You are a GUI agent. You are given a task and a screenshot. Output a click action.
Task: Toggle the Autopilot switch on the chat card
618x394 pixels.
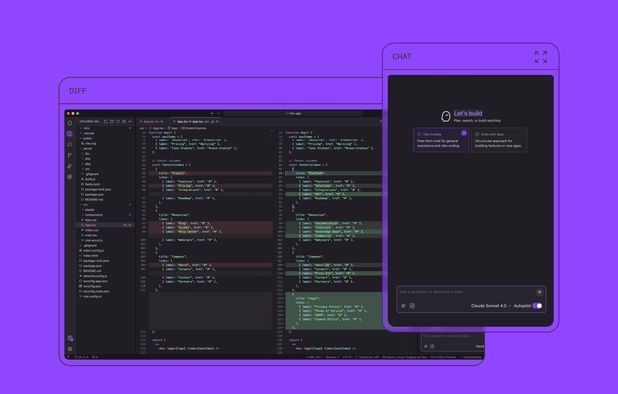537,306
